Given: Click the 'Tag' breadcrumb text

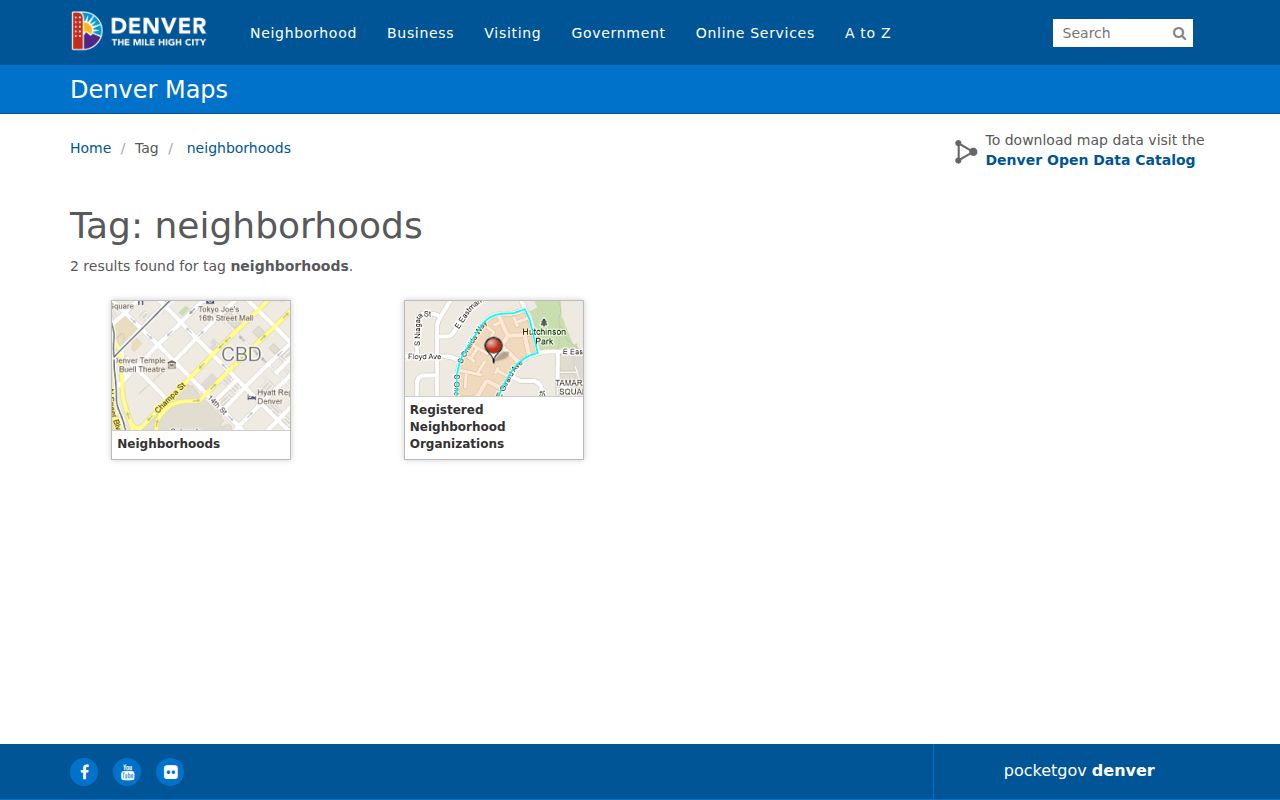Looking at the screenshot, I should pos(147,148).
